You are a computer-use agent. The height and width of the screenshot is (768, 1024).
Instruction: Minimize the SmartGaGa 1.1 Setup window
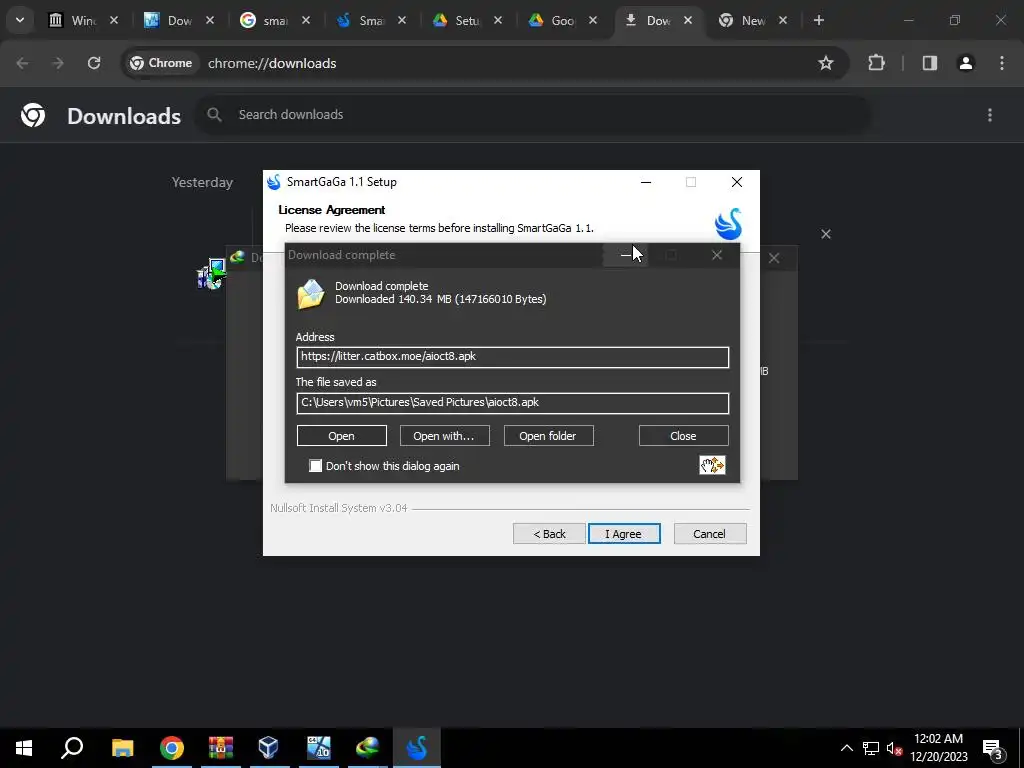click(x=646, y=182)
